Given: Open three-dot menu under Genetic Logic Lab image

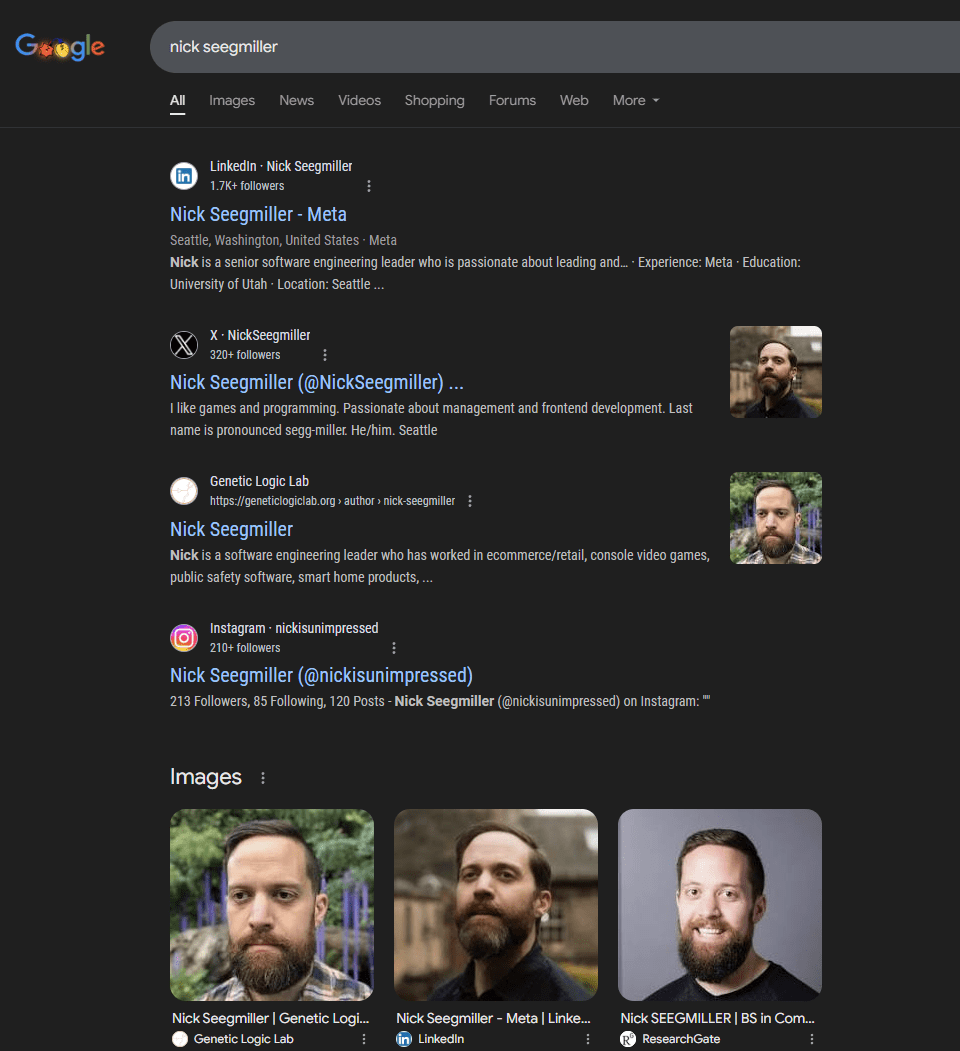Looking at the screenshot, I should point(364,1039).
